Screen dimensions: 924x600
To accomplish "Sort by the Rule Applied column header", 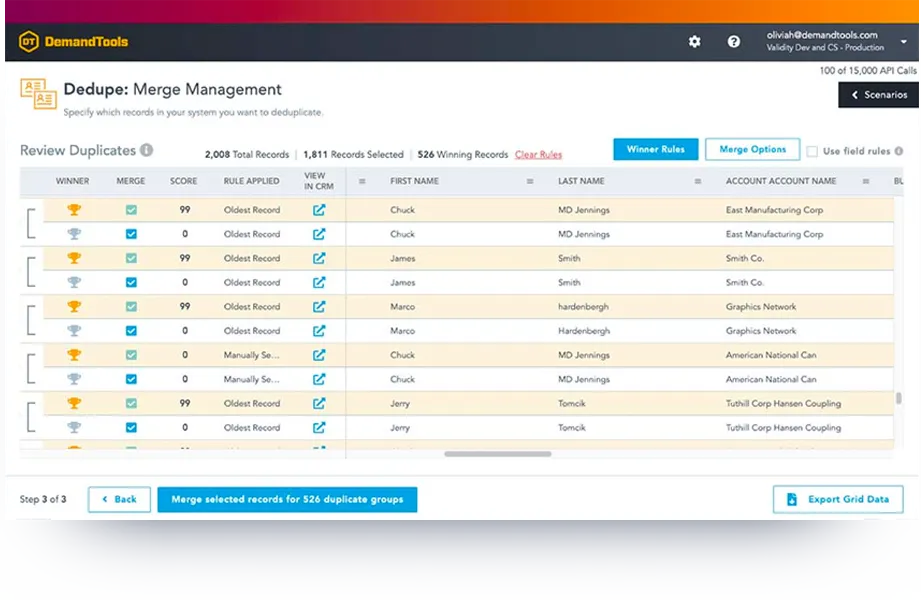I will pyautogui.click(x=251, y=181).
